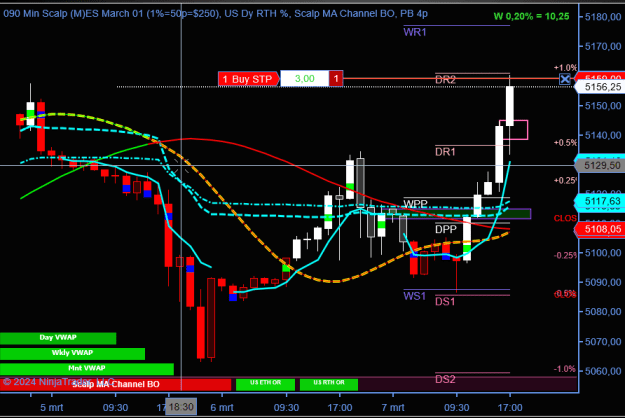Click the '6 mrt' date label
This screenshot has width=625, height=418.
222,408
